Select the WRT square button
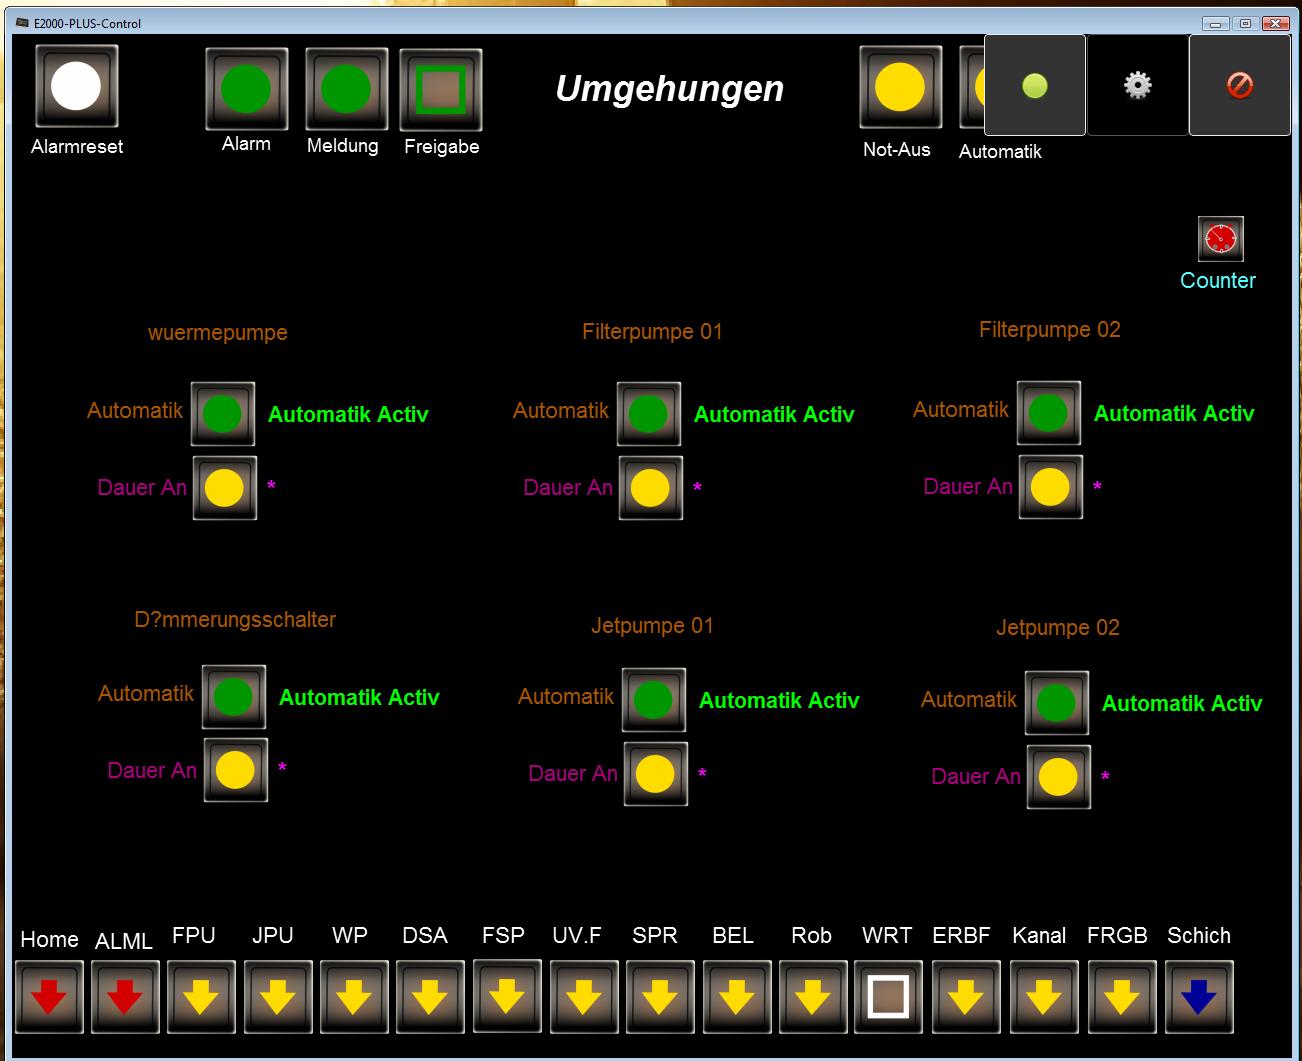The height and width of the screenshot is (1061, 1302). tap(888, 997)
